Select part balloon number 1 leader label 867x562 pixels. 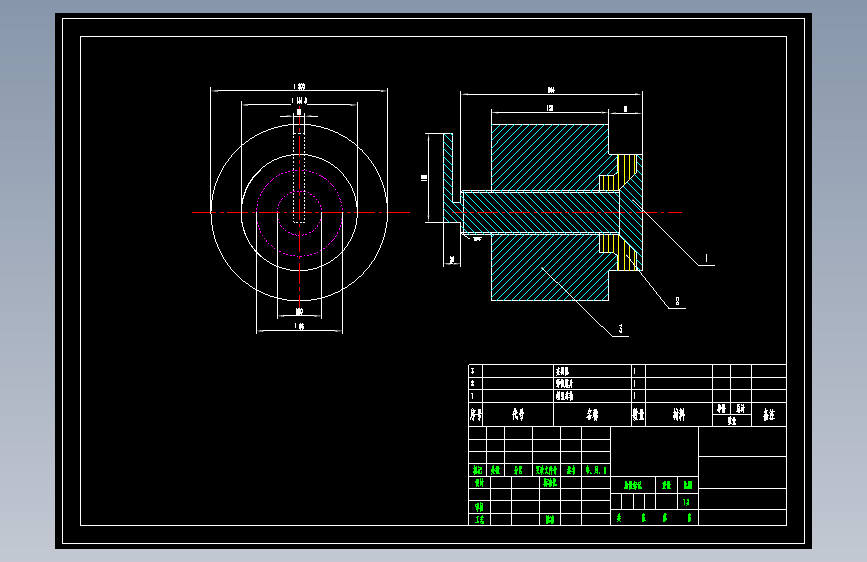706,258
